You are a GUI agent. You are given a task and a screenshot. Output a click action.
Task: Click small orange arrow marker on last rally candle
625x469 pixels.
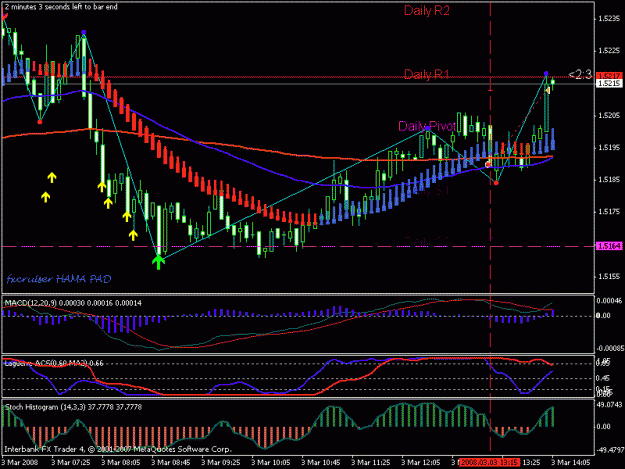[x=548, y=91]
